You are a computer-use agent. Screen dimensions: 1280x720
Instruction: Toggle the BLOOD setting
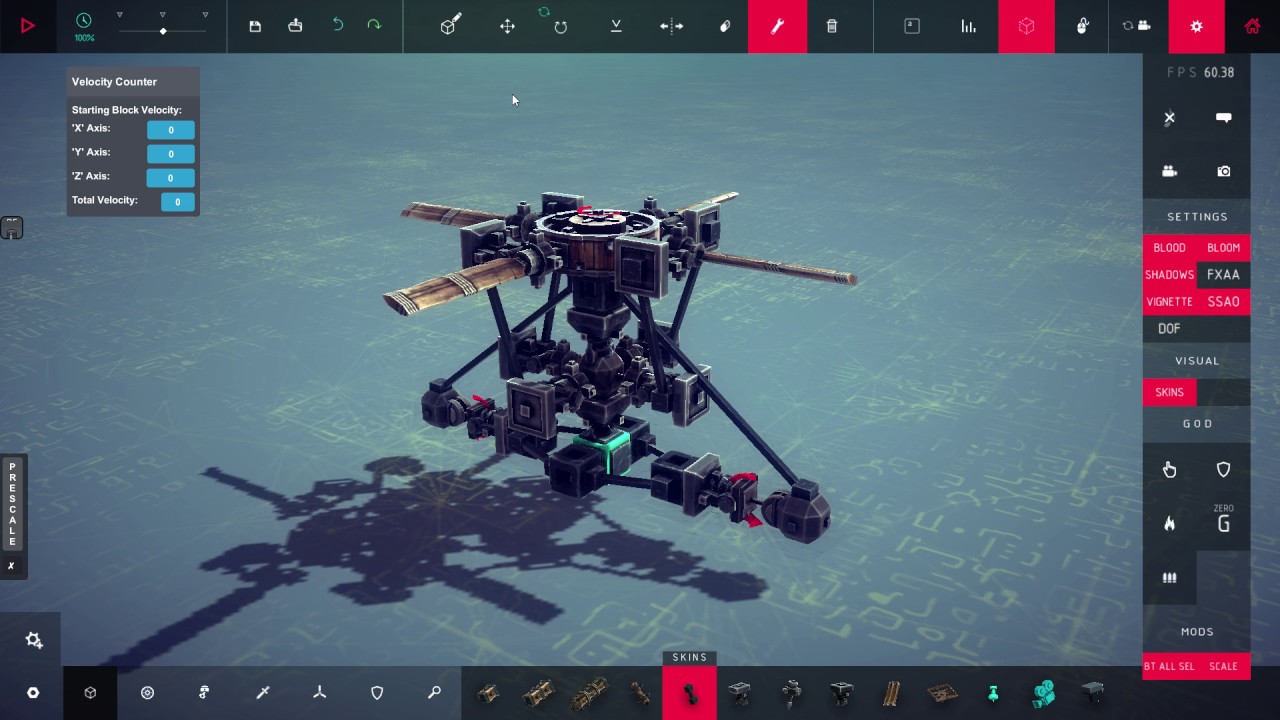tap(1169, 248)
